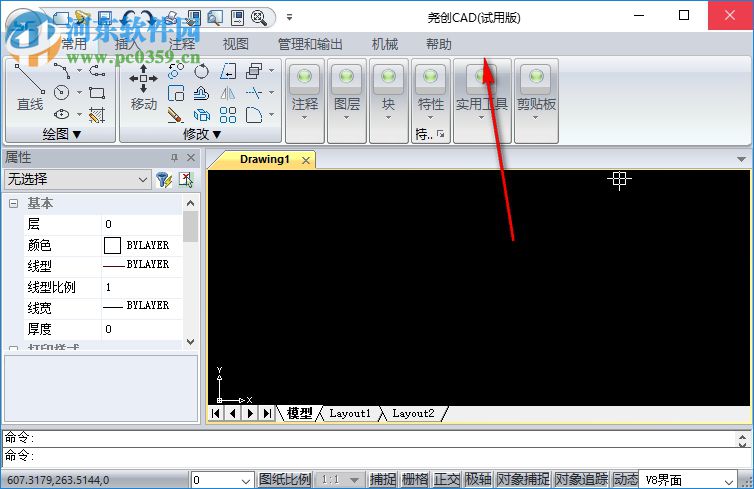Toggle the selection mode icon beside quick select
Image resolution: width=754 pixels, height=489 pixels.
[186, 179]
